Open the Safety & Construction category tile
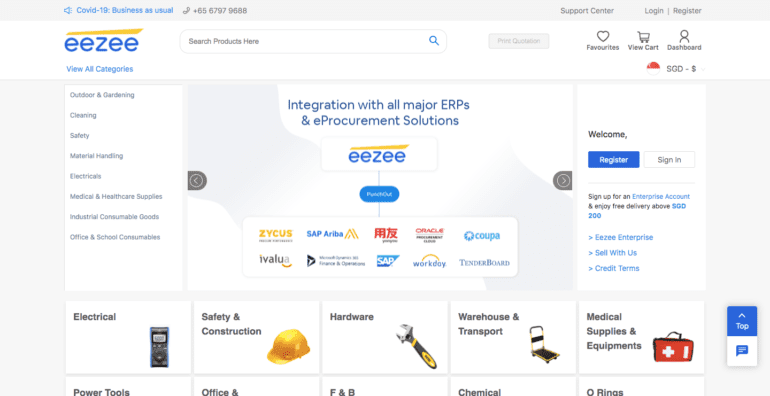Image resolution: width=770 pixels, height=396 pixels. 256,337
